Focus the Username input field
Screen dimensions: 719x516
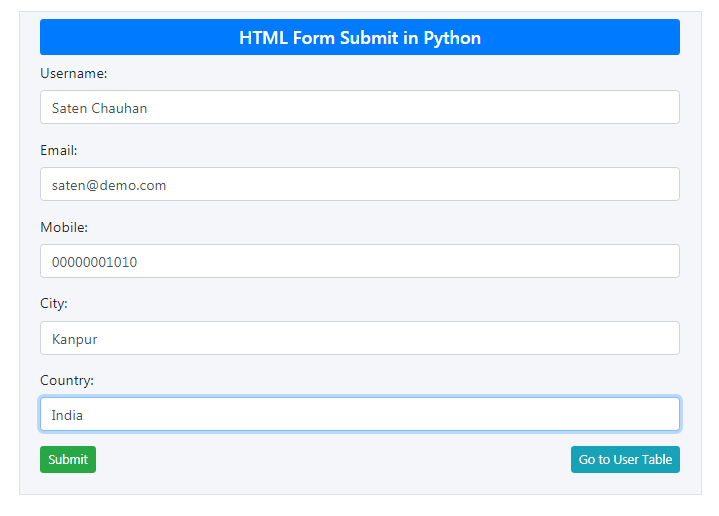pos(360,107)
